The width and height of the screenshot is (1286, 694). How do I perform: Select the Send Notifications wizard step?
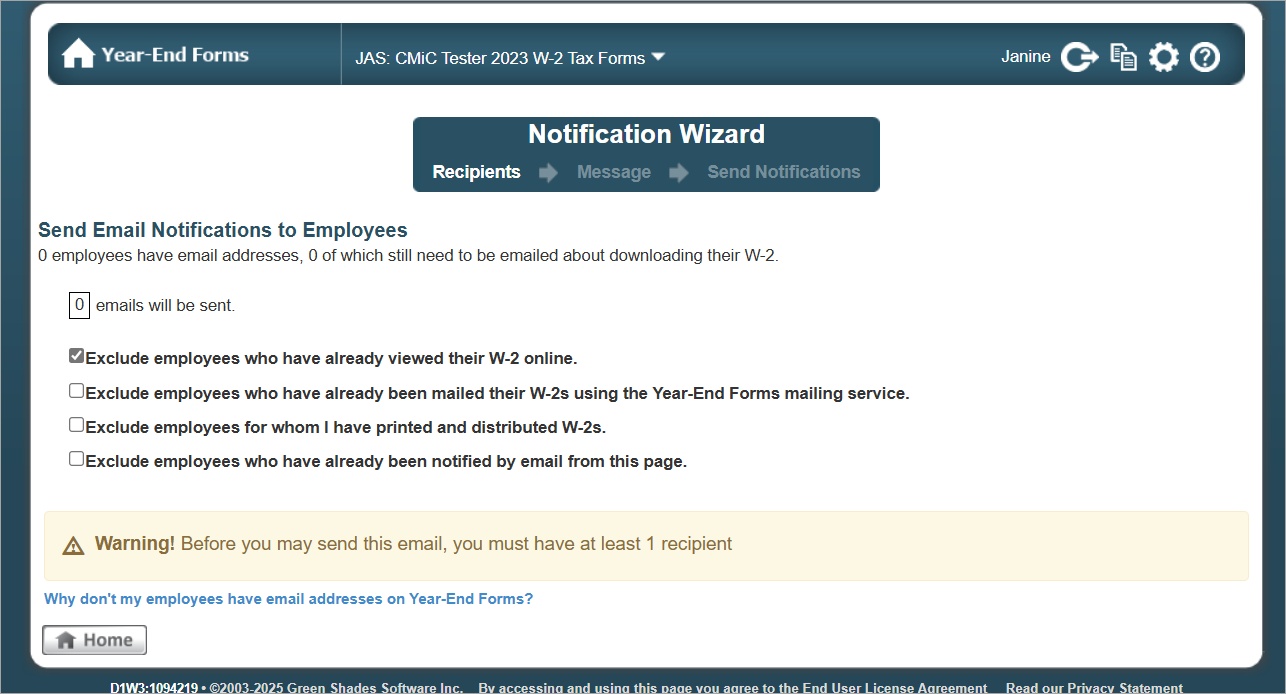[x=784, y=172]
